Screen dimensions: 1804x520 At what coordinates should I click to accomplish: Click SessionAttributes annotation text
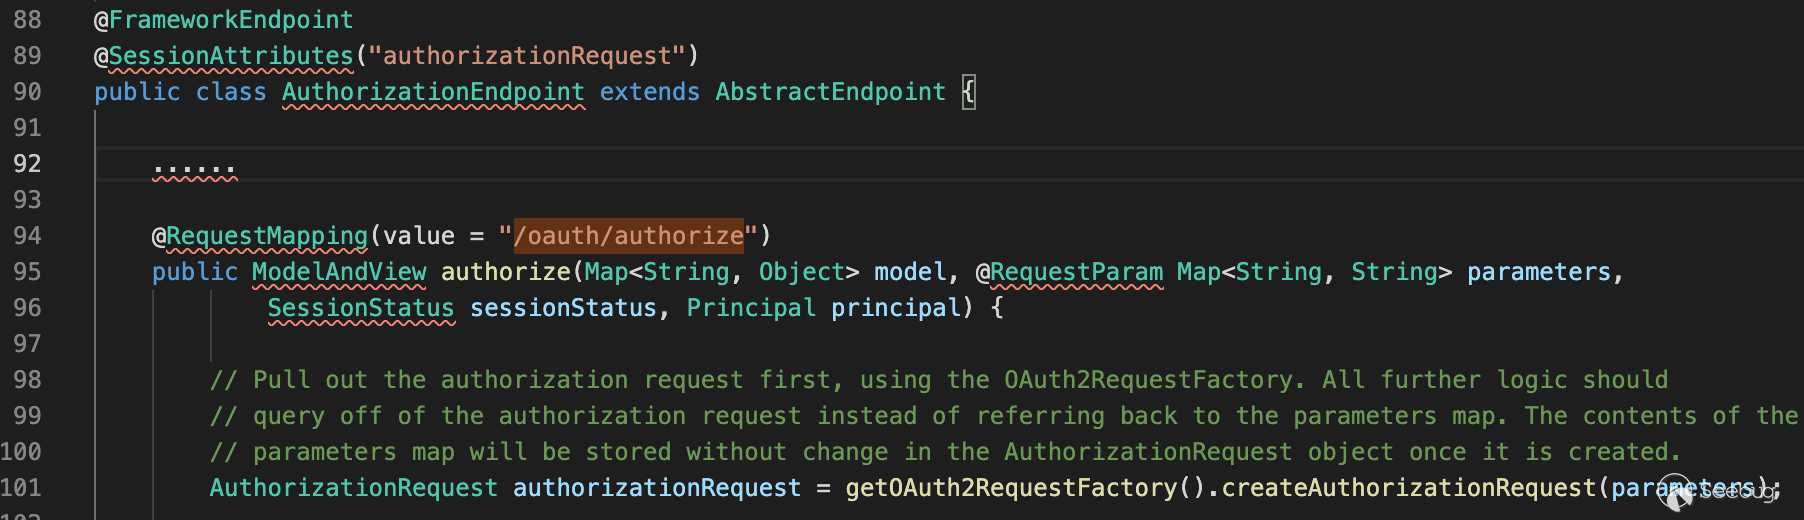230,56
